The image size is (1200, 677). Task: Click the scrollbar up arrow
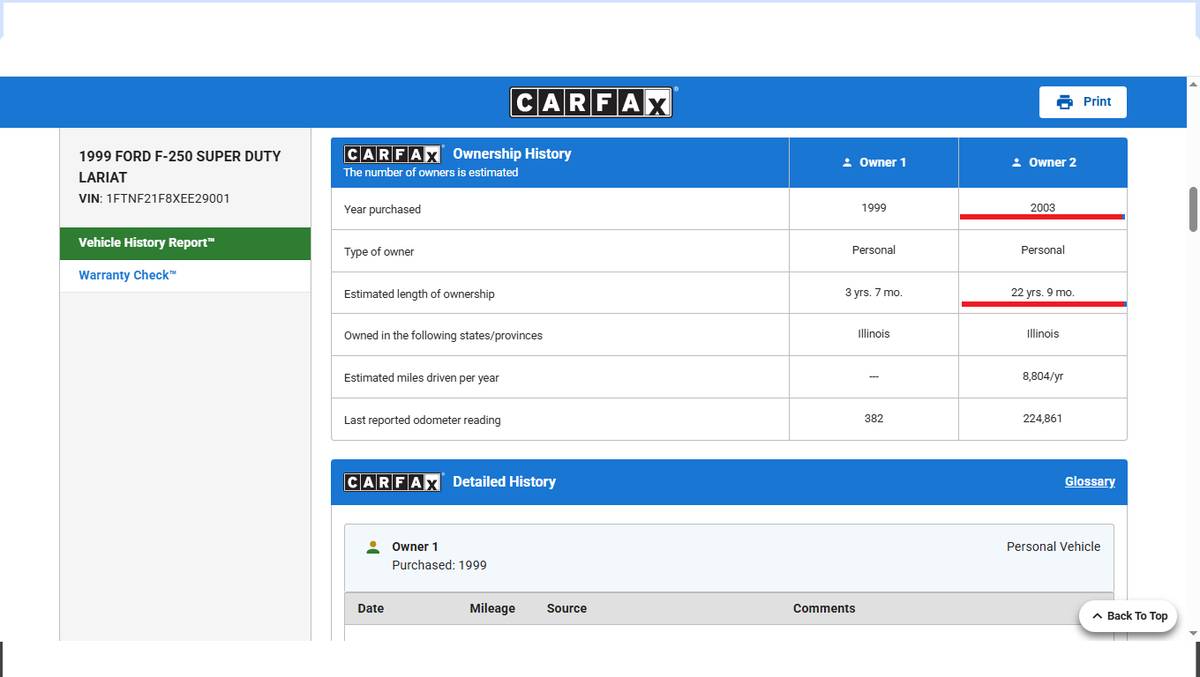click(1192, 85)
